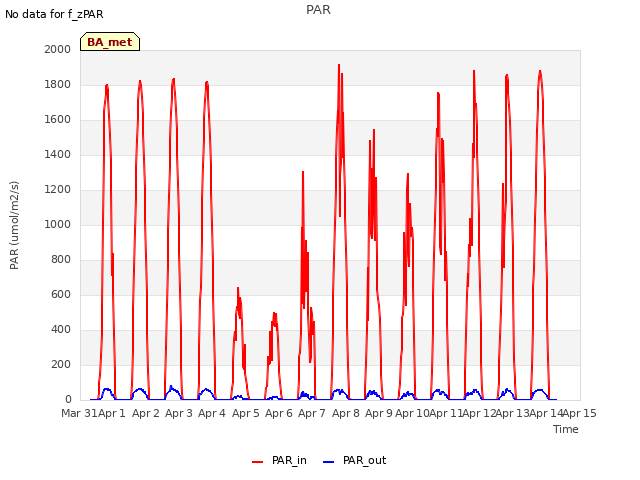Click the Apr 3 x-axis tick label
Screen dimensions: 640x480
179,413
